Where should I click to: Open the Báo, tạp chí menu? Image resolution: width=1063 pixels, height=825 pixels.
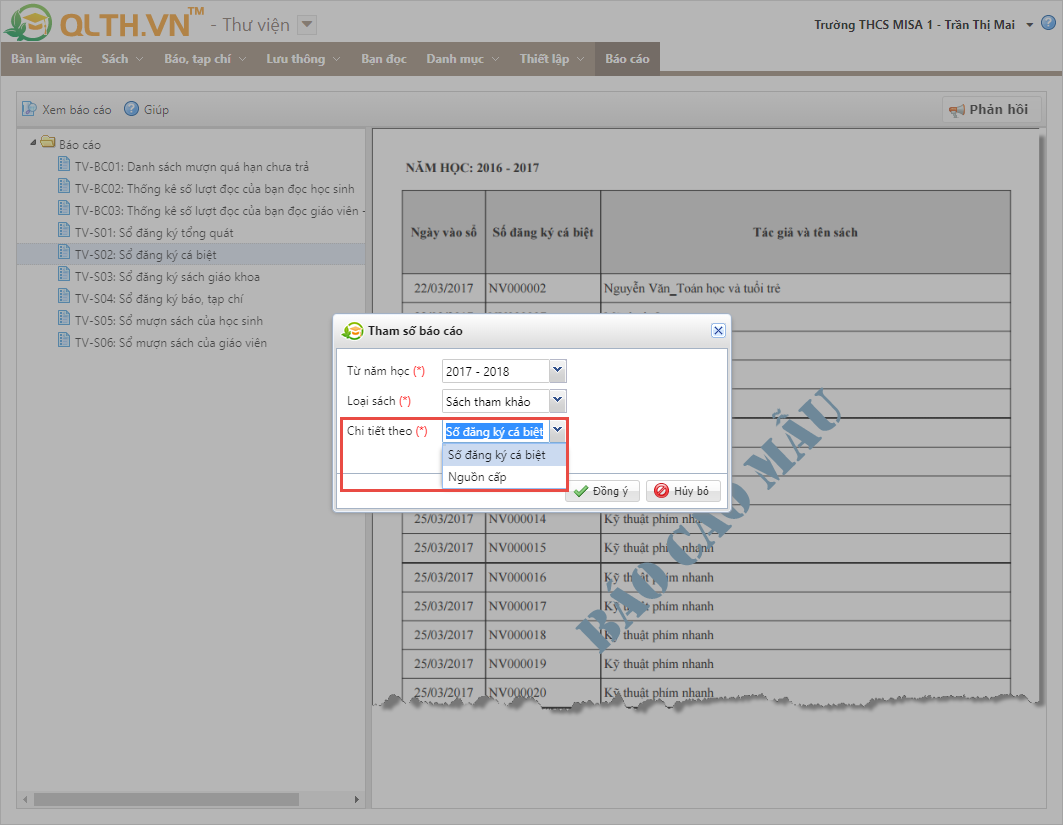(205, 59)
